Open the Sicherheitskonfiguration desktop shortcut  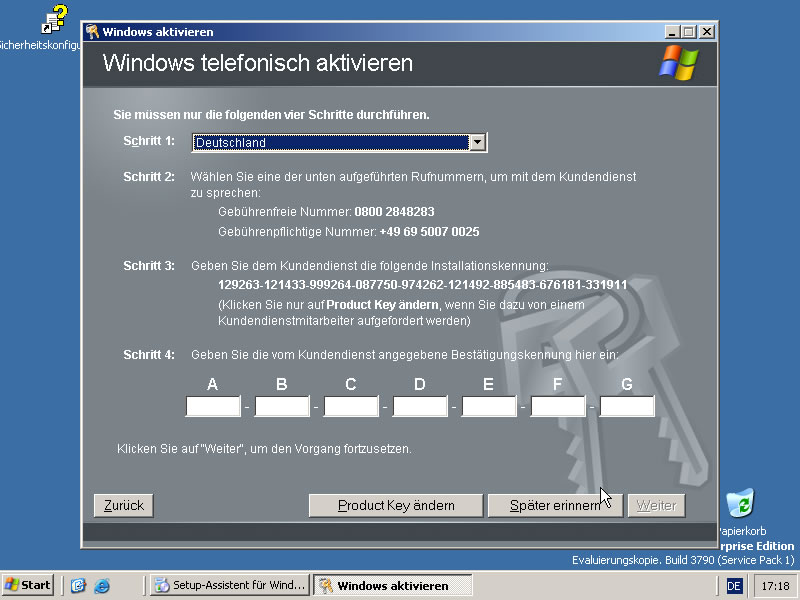pyautogui.click(x=54, y=20)
